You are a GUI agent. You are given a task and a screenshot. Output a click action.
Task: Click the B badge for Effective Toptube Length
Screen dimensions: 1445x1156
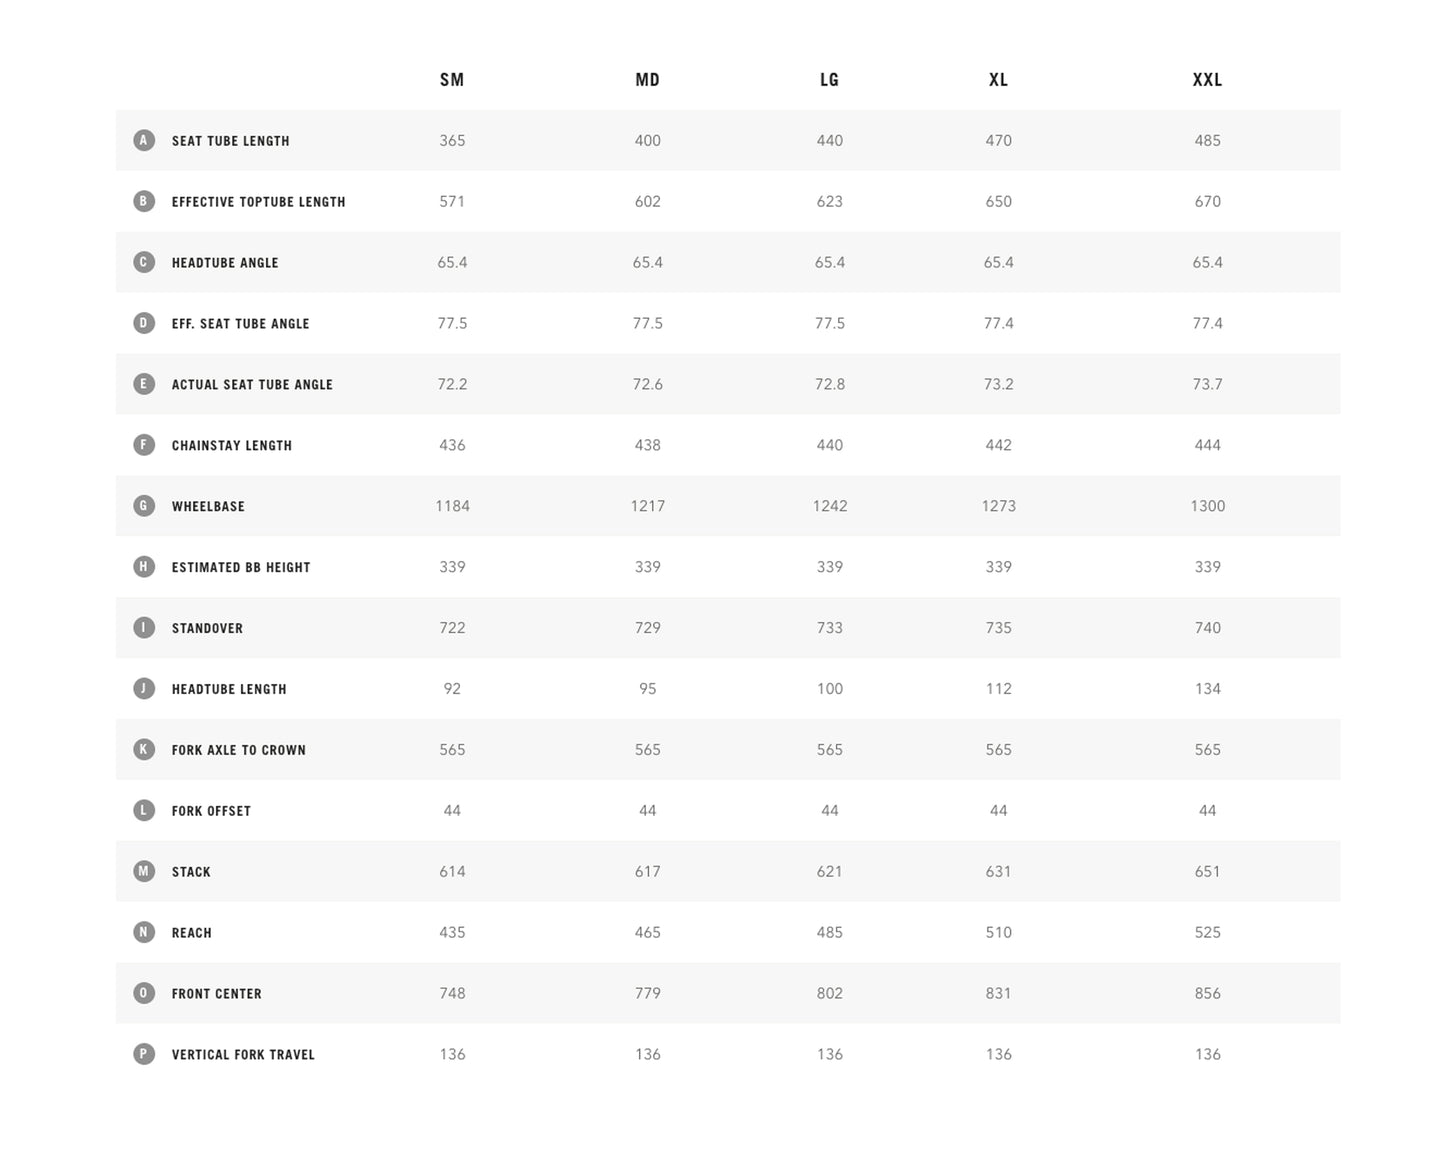pos(144,201)
